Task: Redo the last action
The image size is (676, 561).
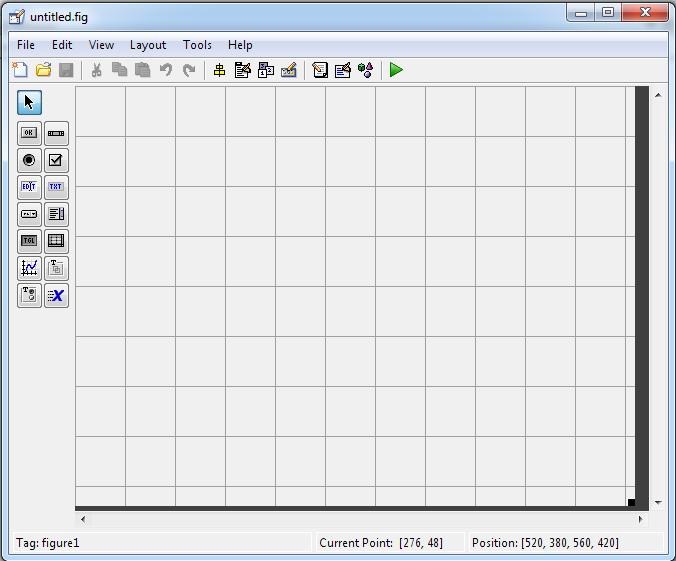Action: point(189,70)
